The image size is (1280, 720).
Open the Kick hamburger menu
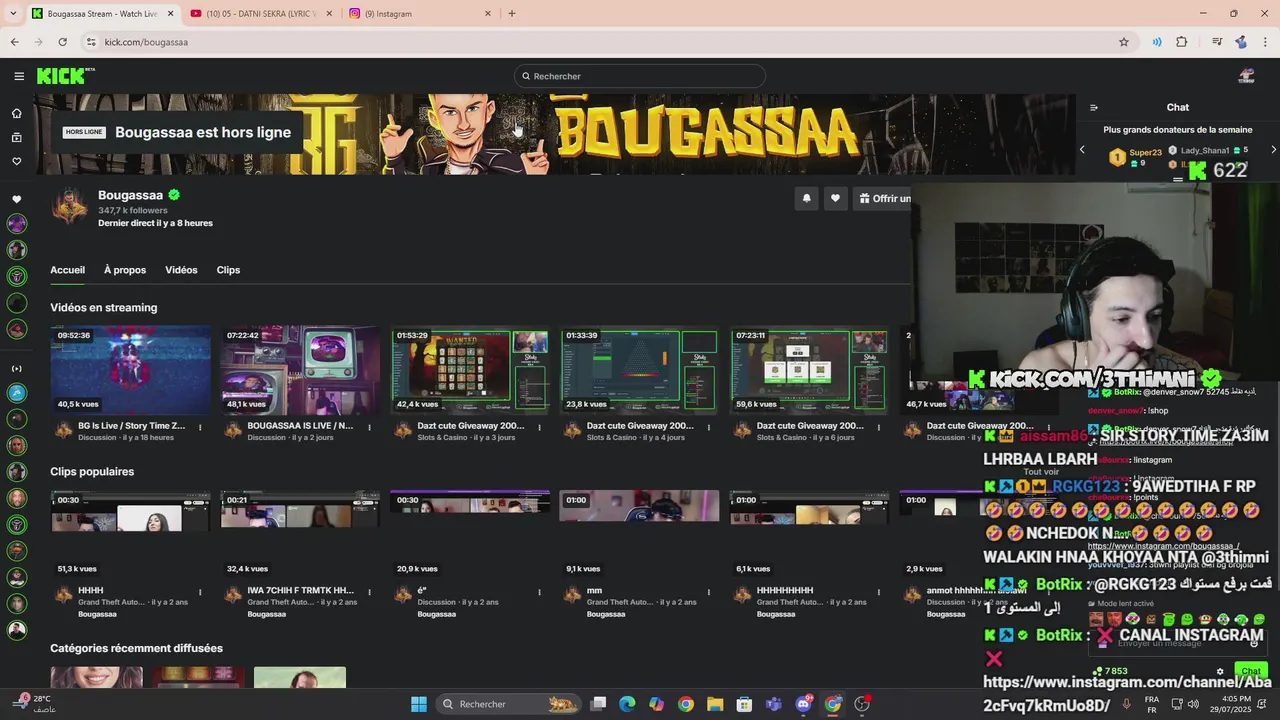pos(19,76)
